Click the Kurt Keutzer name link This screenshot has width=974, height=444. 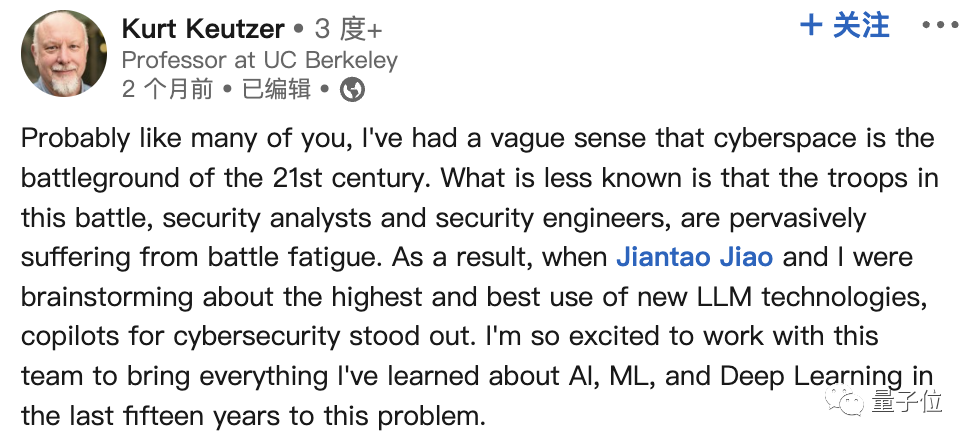point(203,29)
